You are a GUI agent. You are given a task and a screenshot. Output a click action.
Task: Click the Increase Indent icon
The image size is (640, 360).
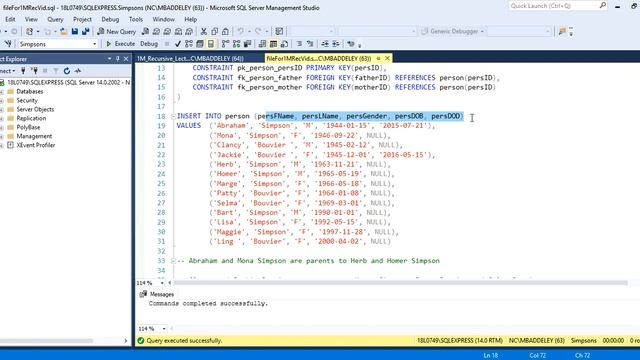(x=336, y=44)
